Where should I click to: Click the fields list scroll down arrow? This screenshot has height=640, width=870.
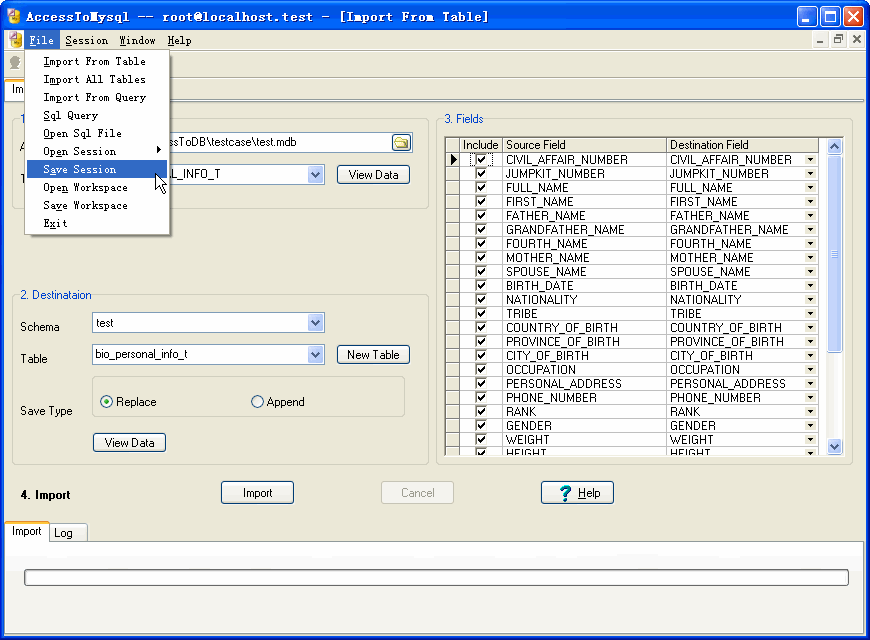[834, 446]
